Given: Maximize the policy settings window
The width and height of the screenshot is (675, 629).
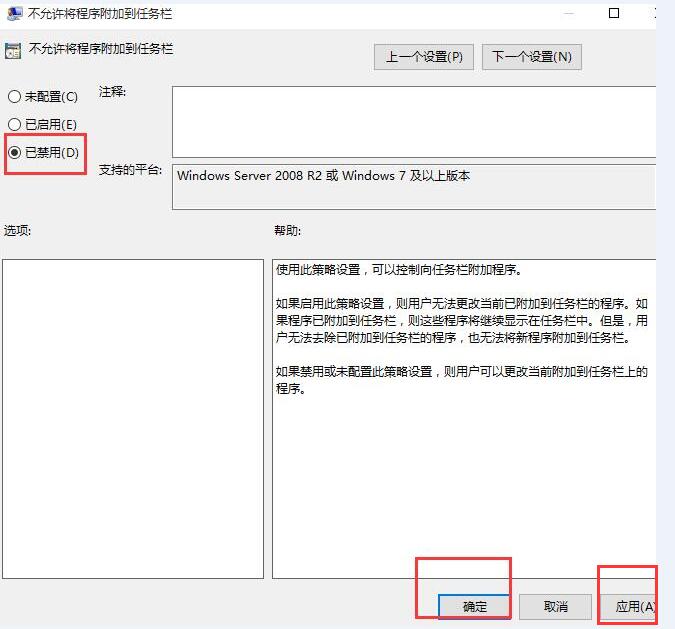Looking at the screenshot, I should 614,13.
